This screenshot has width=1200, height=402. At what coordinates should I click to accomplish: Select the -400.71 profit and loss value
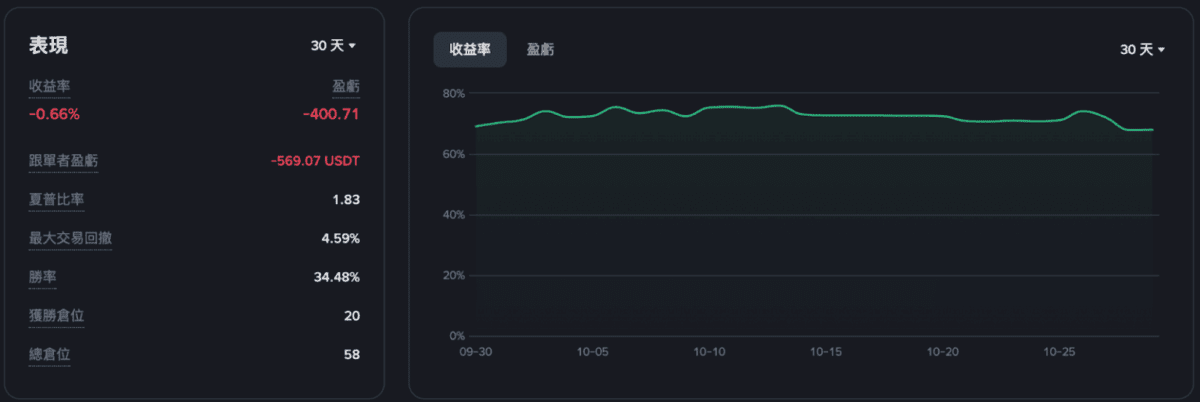click(331, 114)
